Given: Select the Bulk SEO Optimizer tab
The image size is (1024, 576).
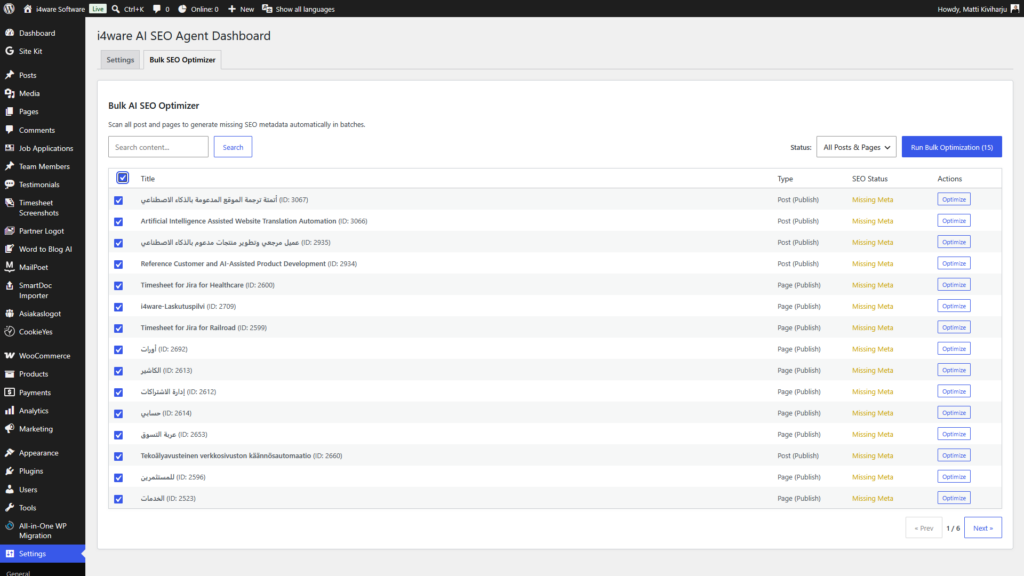Looking at the screenshot, I should pos(182,59).
